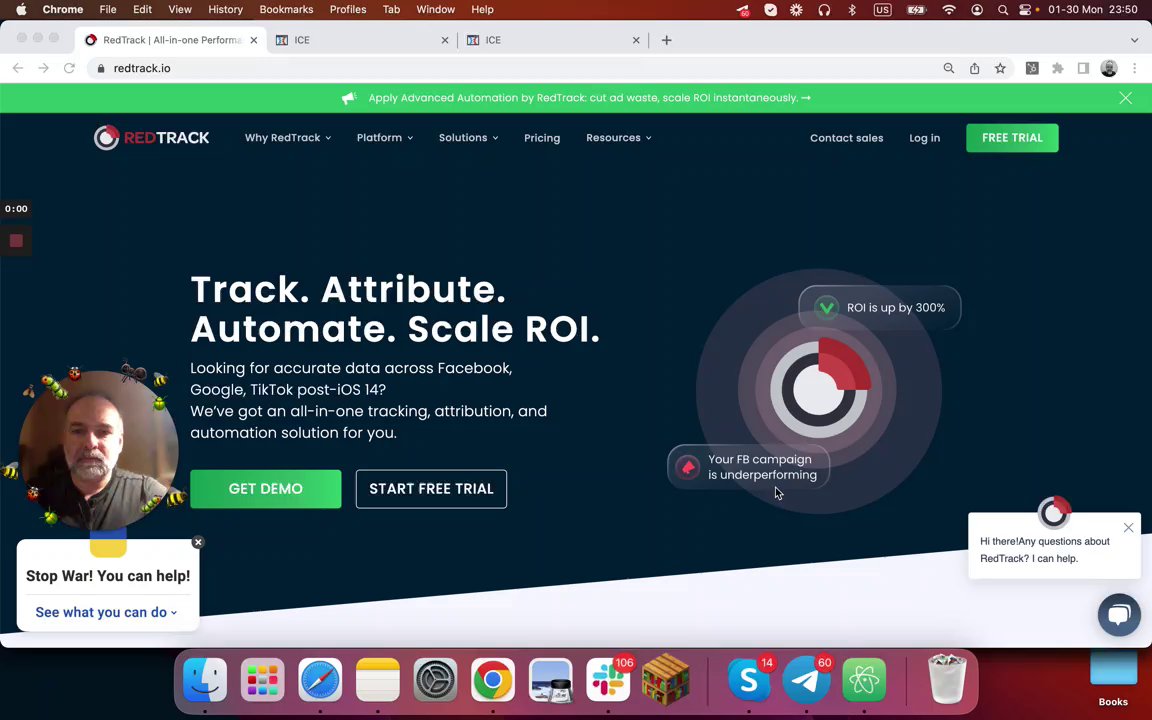
Task: Click the browser forward arrow
Action: tap(43, 68)
